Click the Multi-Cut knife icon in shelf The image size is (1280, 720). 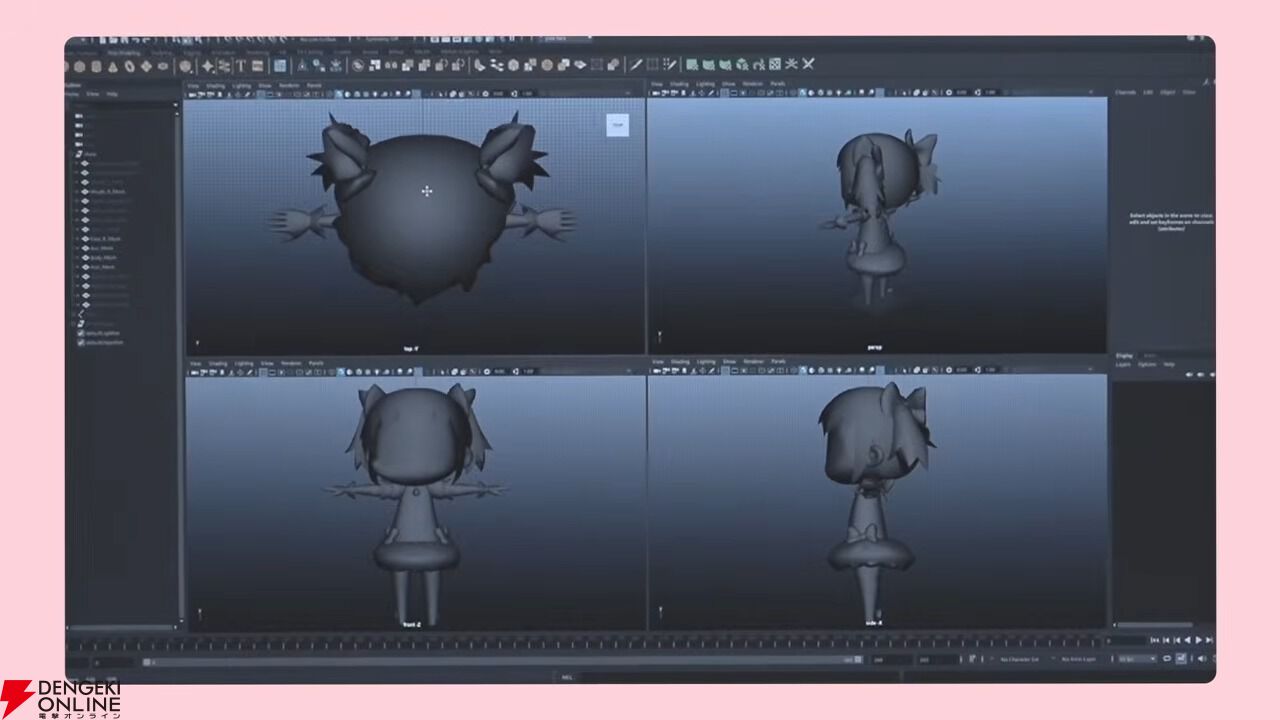(x=635, y=65)
